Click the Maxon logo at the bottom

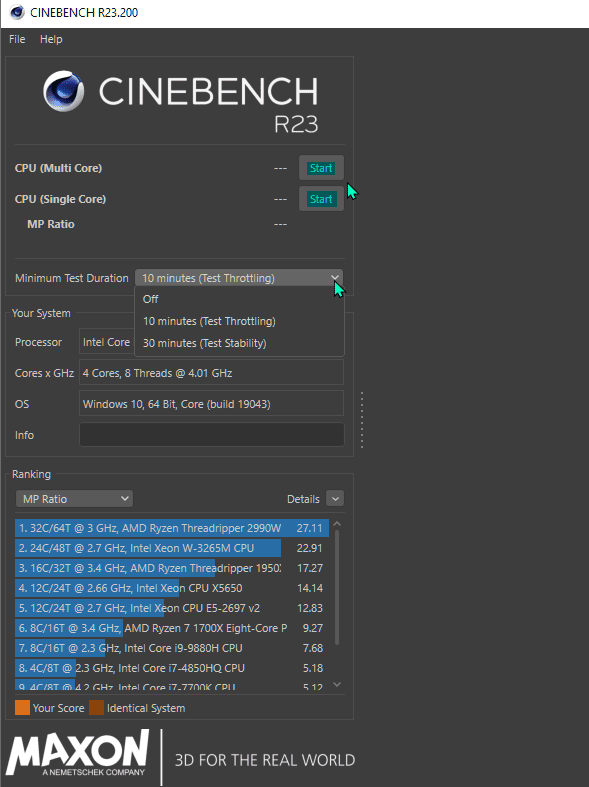click(x=78, y=753)
